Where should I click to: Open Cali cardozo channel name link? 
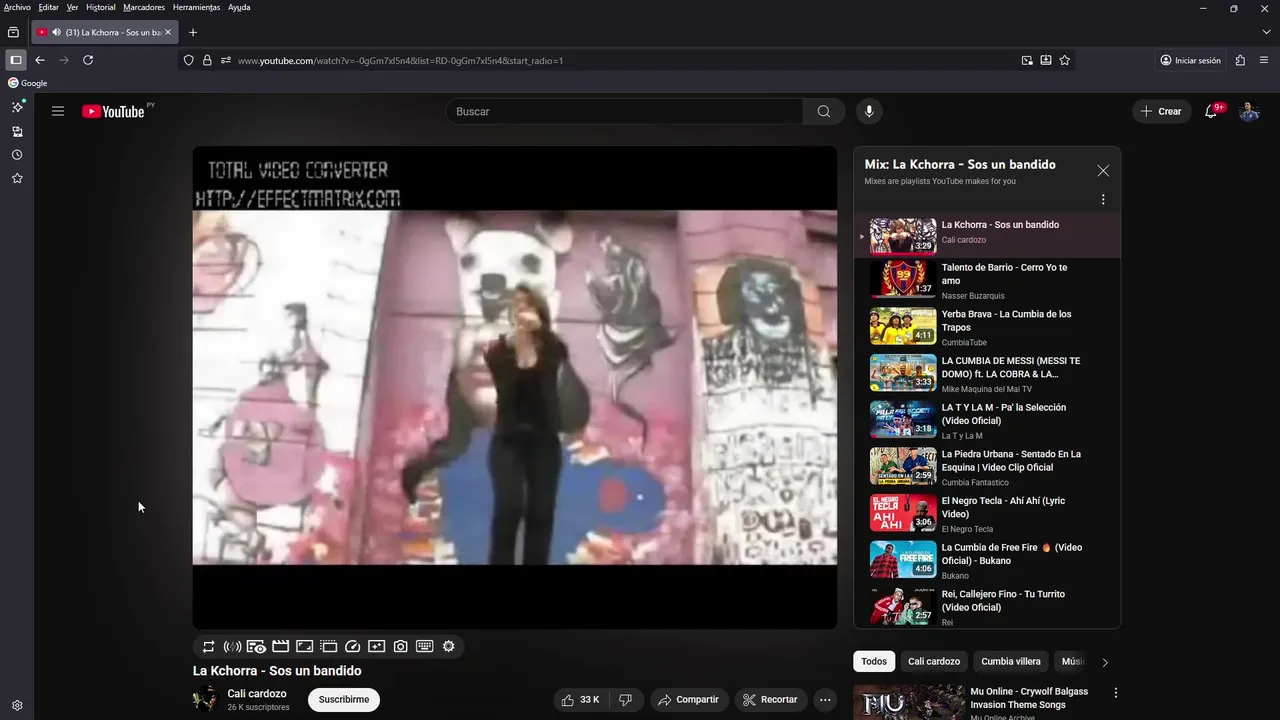[x=257, y=693]
